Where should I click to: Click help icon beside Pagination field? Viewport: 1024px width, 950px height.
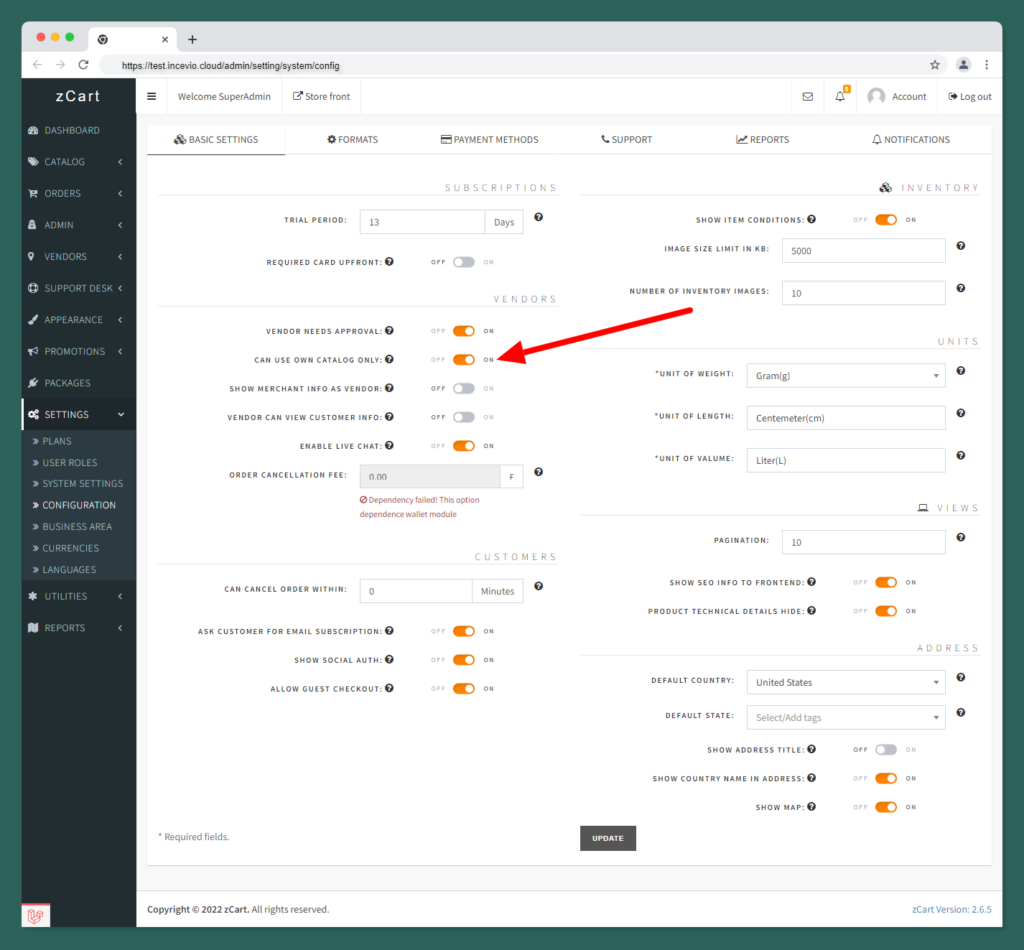(x=961, y=537)
